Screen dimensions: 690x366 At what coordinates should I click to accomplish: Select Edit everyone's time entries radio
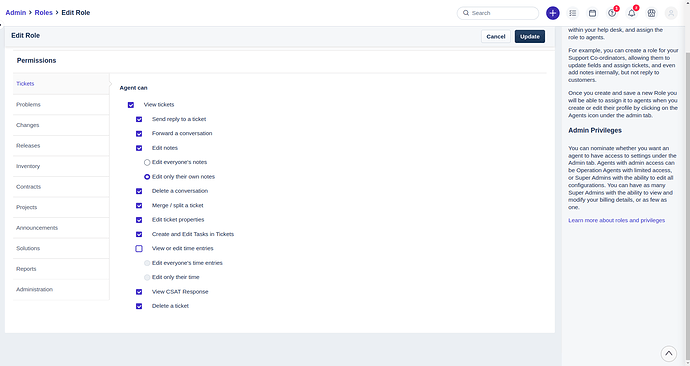(147, 263)
